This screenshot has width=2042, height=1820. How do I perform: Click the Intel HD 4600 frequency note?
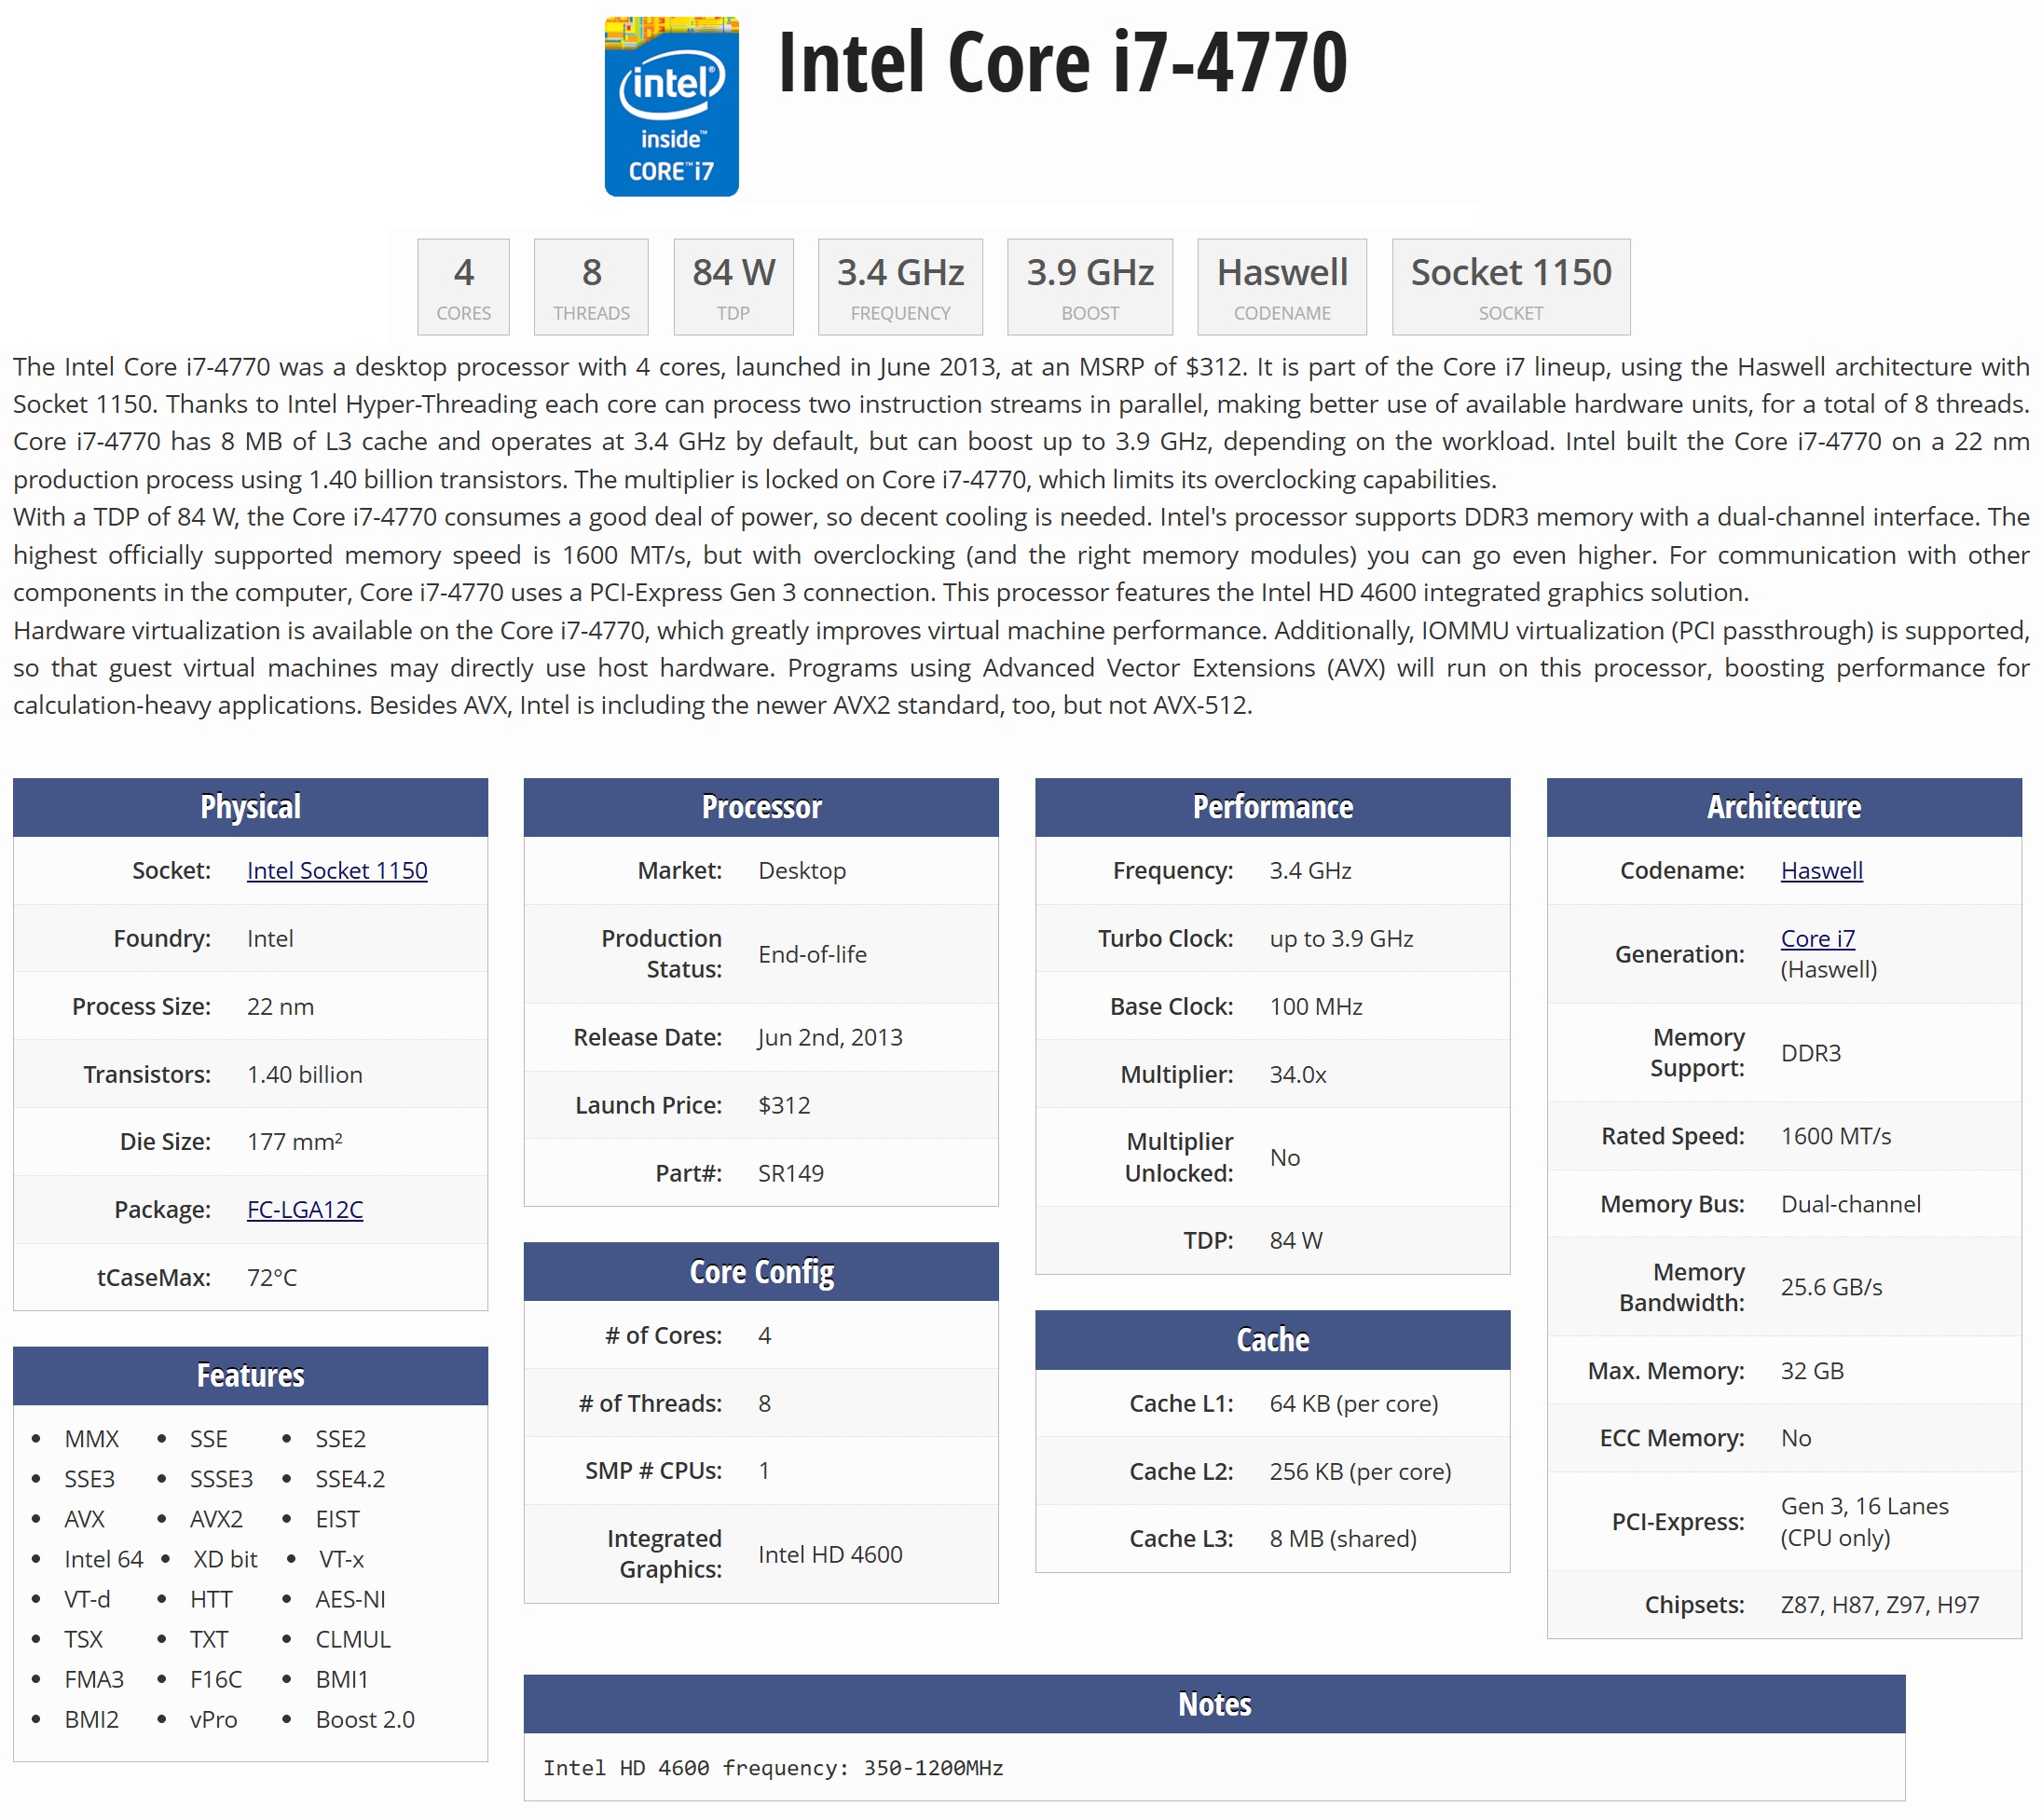[773, 1768]
